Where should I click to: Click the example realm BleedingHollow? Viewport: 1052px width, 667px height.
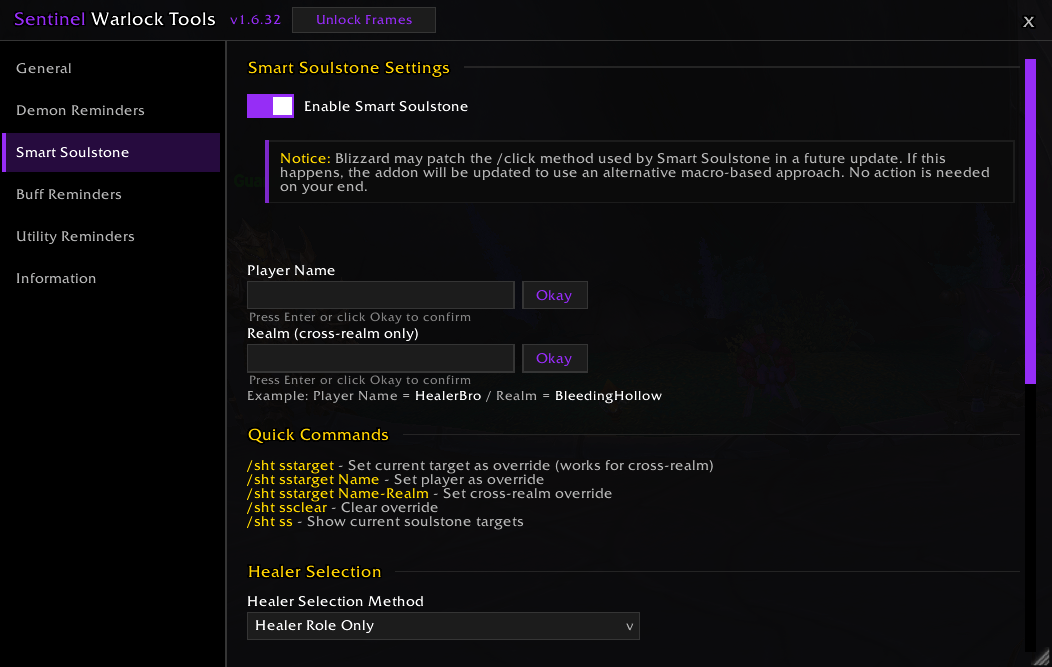click(x=609, y=396)
